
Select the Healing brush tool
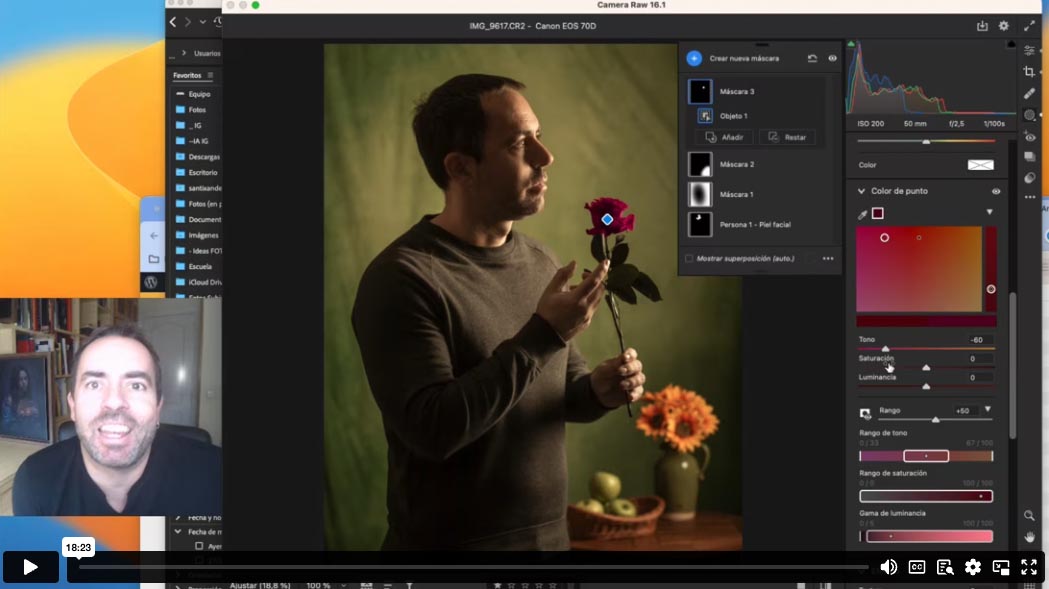(1030, 94)
